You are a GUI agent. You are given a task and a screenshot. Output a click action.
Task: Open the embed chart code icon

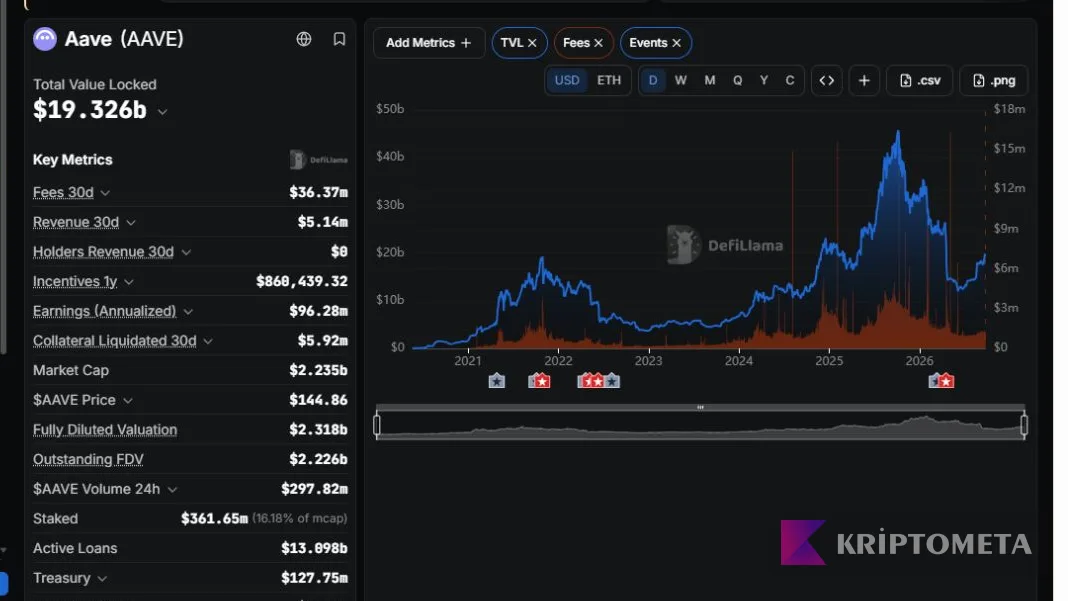[827, 80]
